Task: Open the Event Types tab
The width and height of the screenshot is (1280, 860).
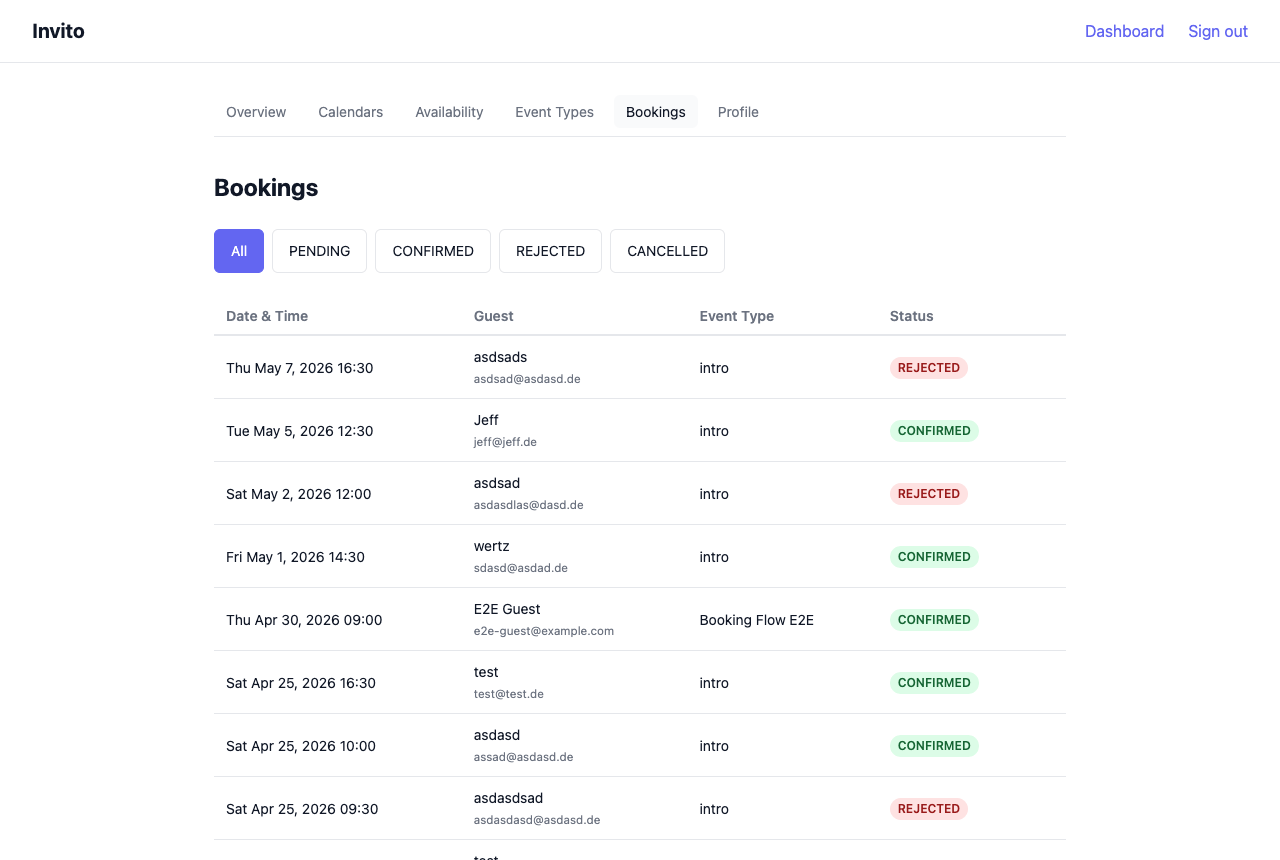Action: [554, 112]
